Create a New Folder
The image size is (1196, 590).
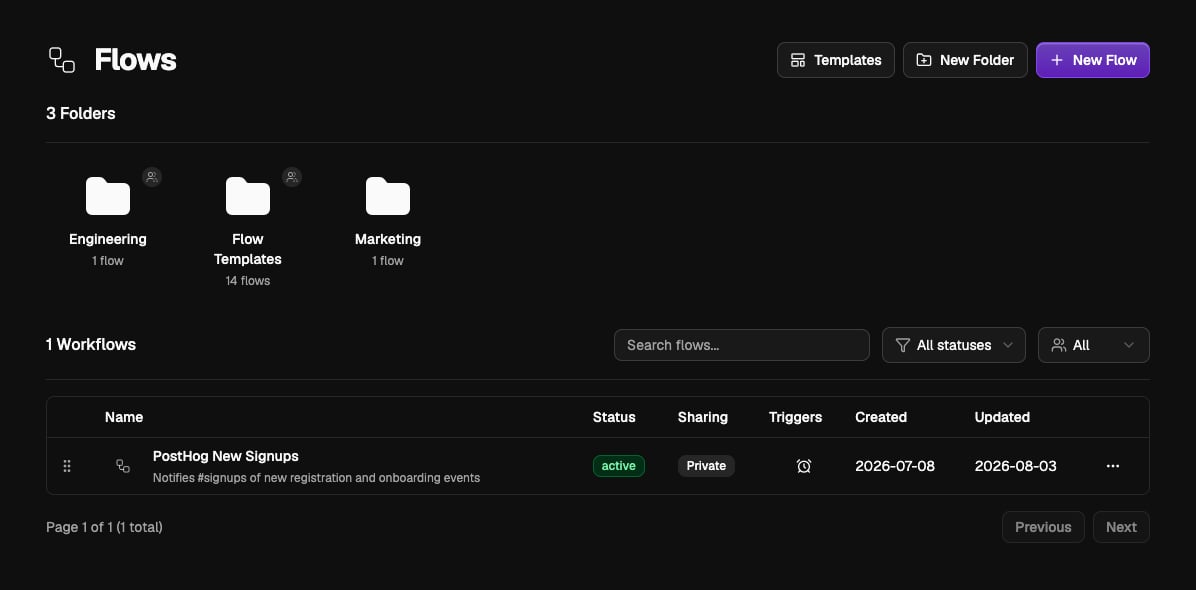pyautogui.click(x=965, y=60)
